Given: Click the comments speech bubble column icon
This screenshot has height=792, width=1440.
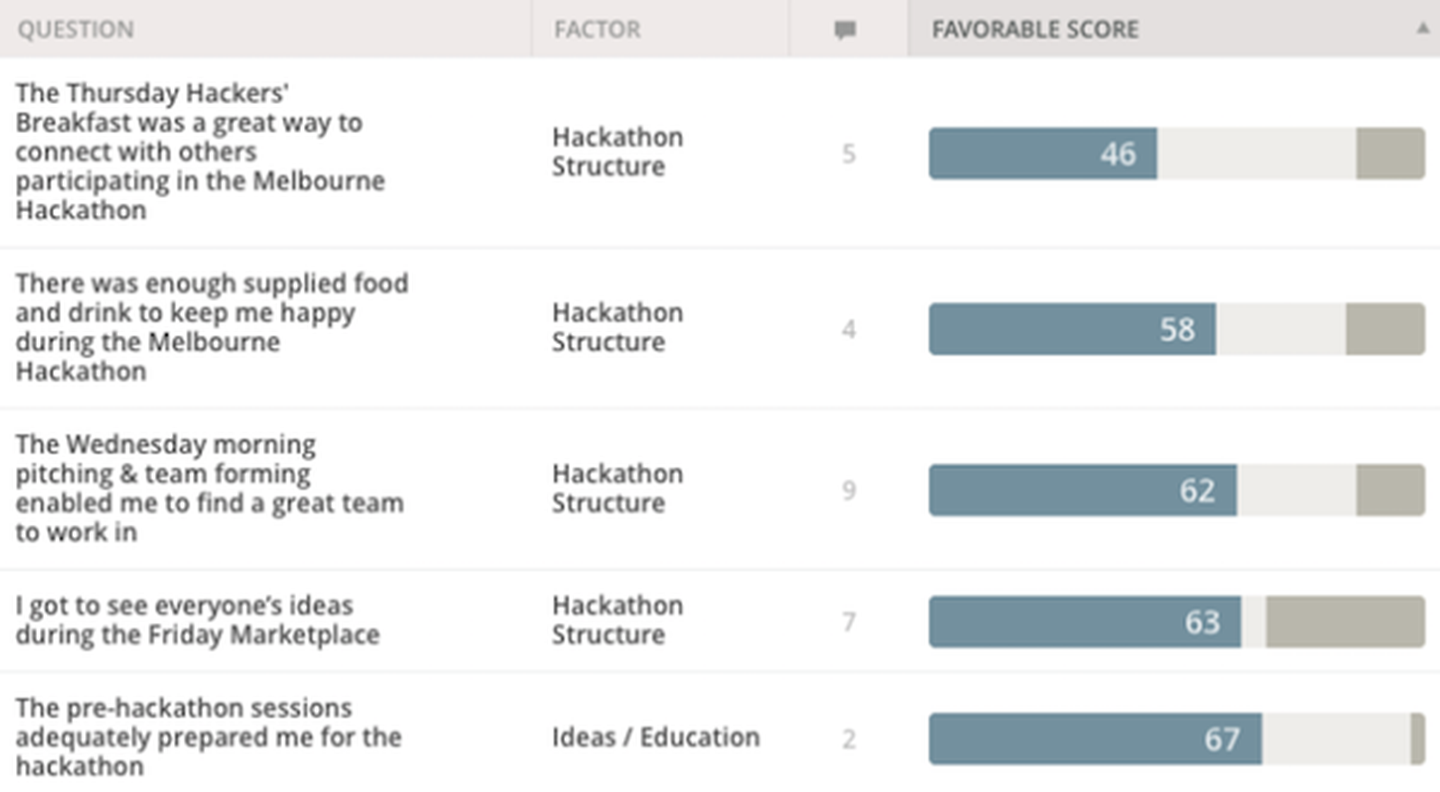Looking at the screenshot, I should click(846, 31).
